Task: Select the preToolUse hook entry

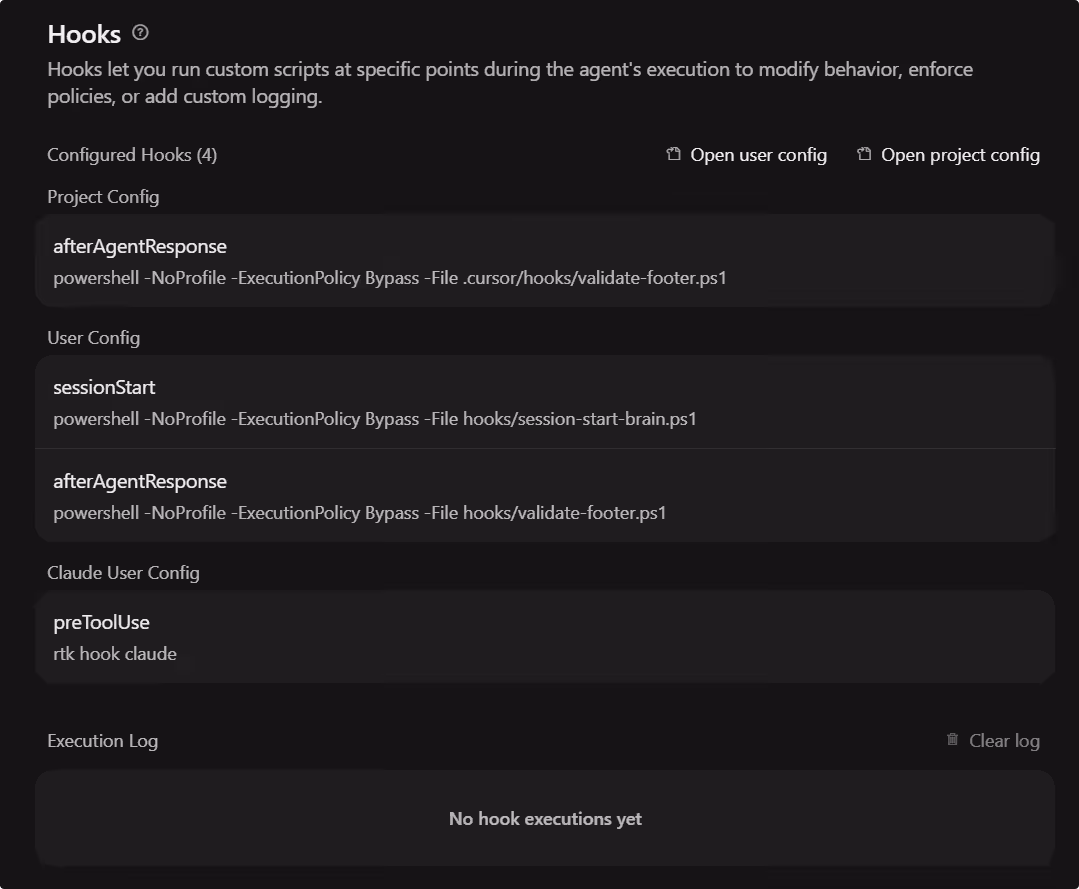Action: [x=545, y=636]
